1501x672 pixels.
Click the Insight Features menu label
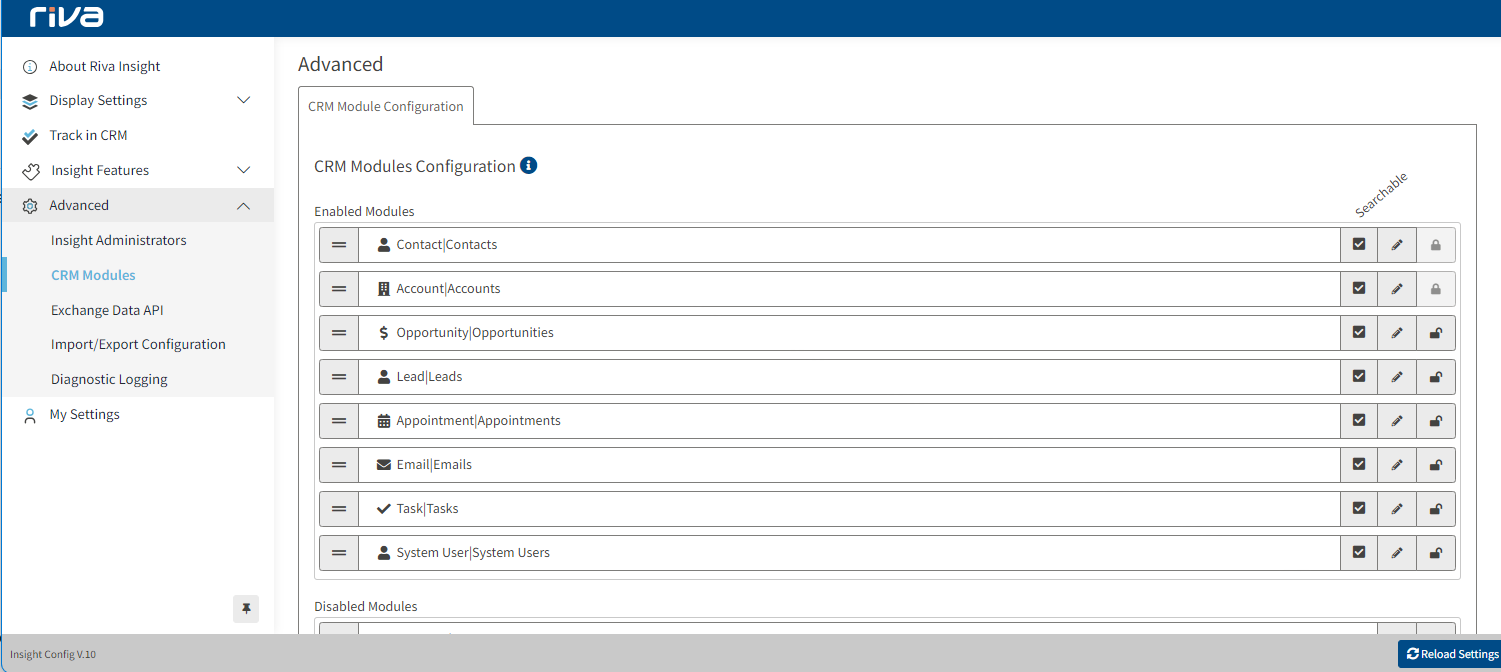coord(100,170)
